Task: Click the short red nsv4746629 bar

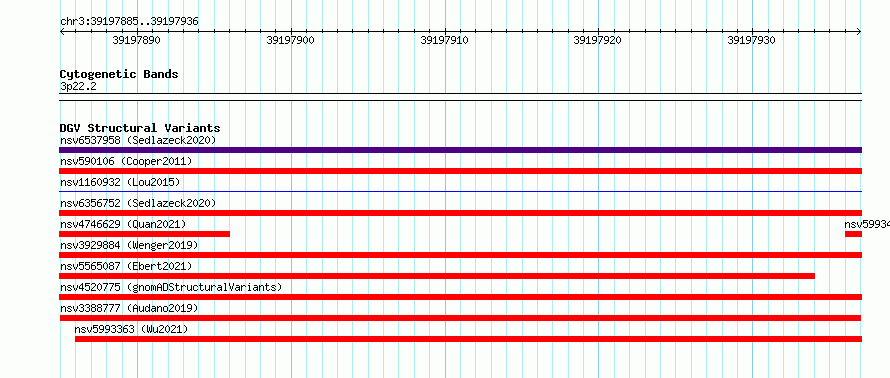Action: click(x=144, y=234)
